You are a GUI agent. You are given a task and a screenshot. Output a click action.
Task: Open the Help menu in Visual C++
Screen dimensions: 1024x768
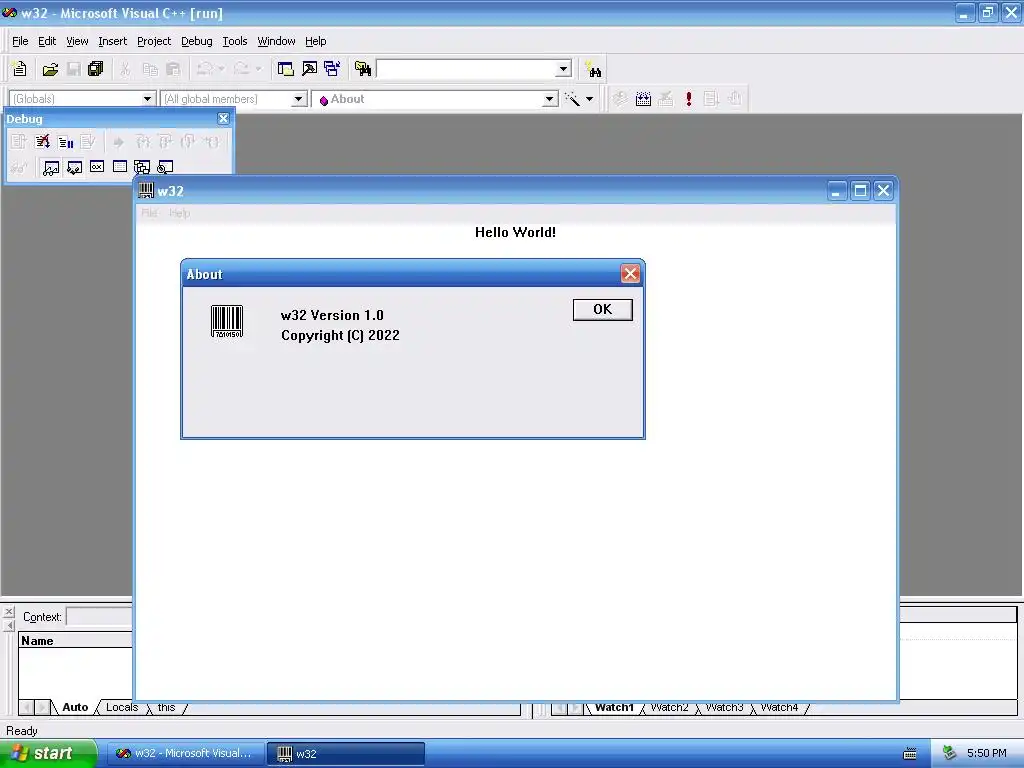pyautogui.click(x=315, y=41)
